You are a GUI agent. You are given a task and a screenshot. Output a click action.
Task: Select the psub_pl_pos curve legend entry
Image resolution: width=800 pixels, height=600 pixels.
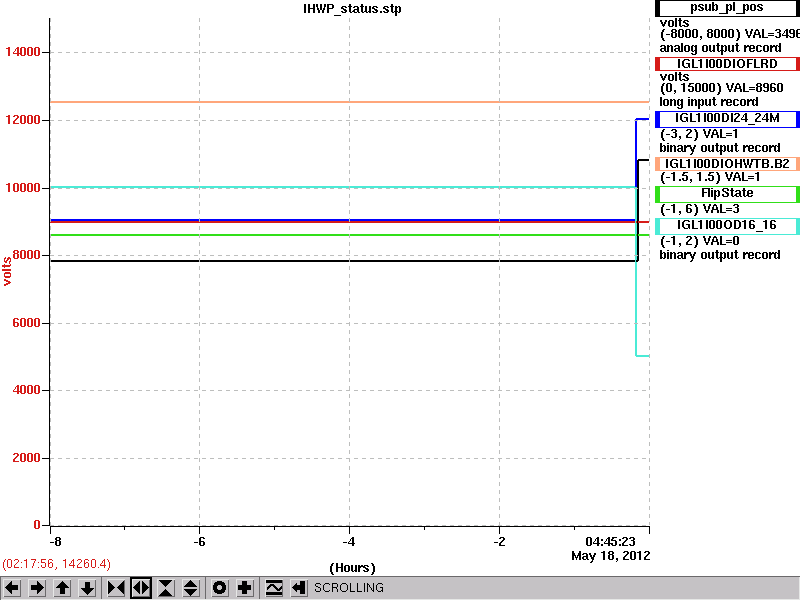[727, 8]
